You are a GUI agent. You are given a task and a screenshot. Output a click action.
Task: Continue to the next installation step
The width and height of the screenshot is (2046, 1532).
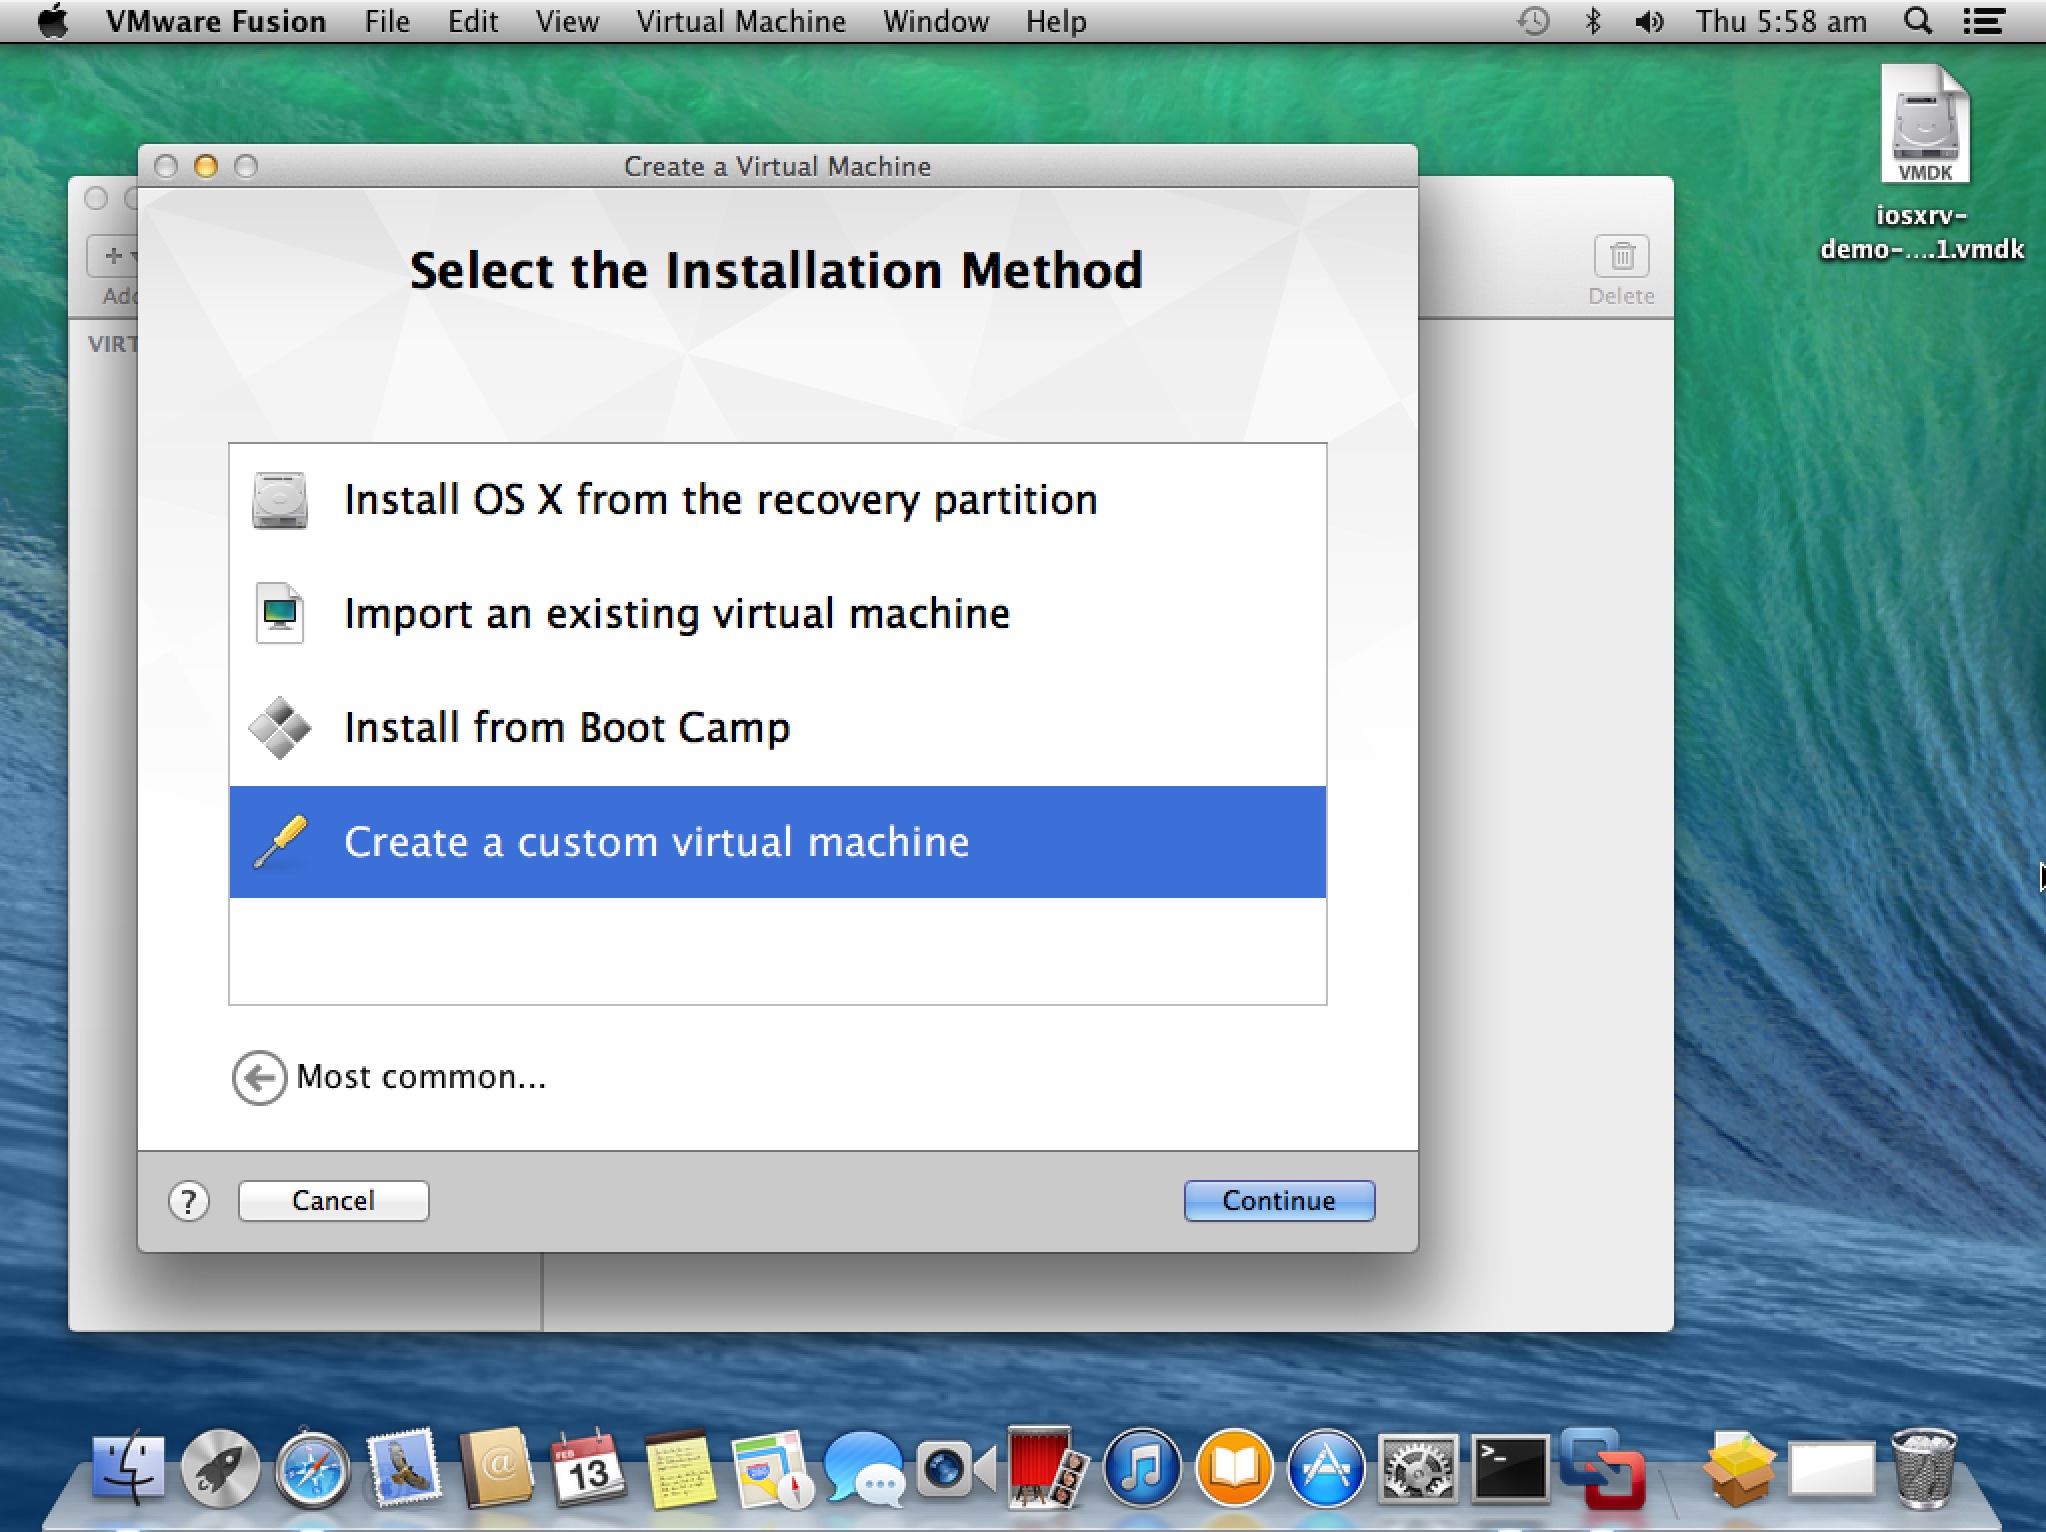coord(1279,1201)
